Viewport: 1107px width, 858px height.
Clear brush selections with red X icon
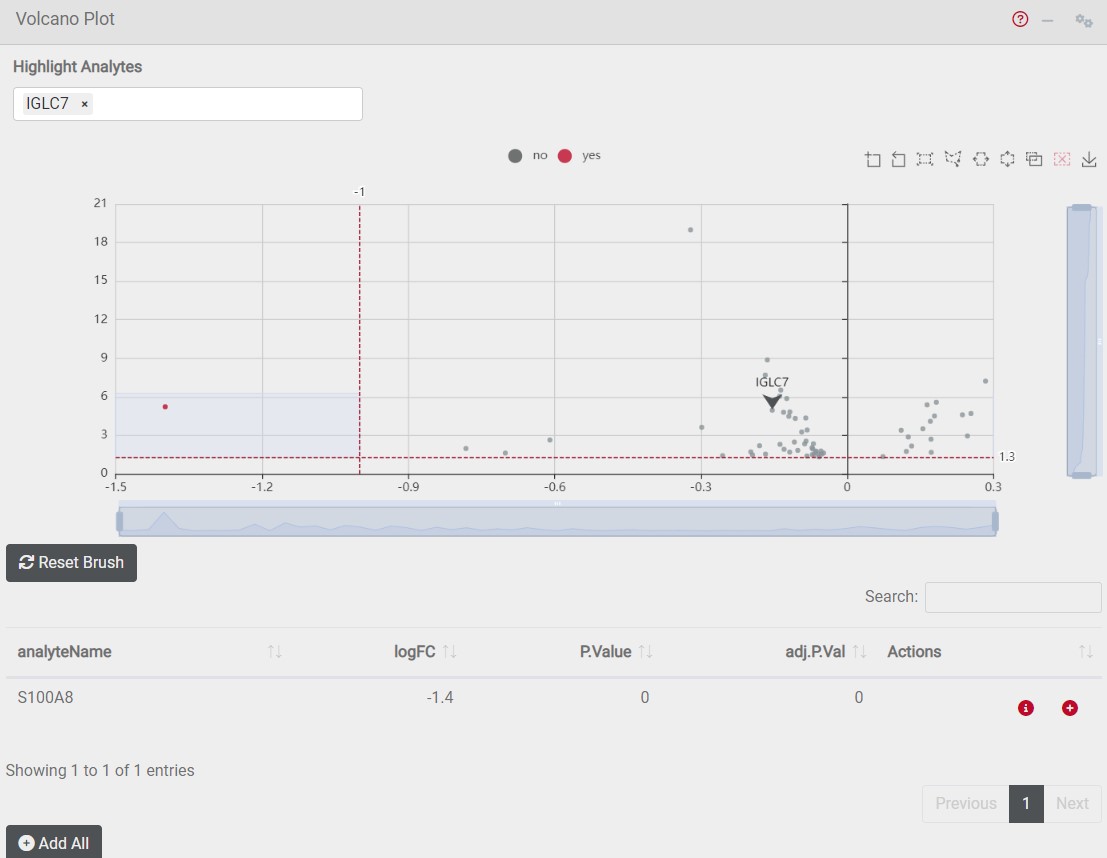(x=1062, y=160)
